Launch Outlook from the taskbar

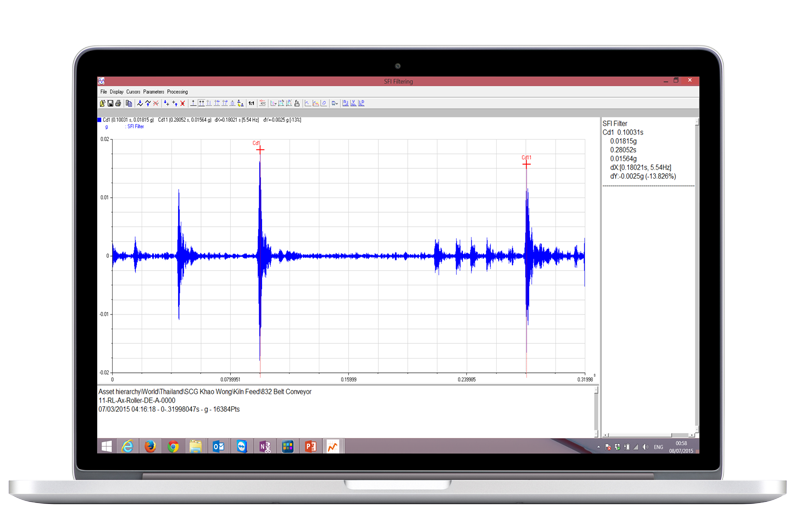[x=218, y=447]
